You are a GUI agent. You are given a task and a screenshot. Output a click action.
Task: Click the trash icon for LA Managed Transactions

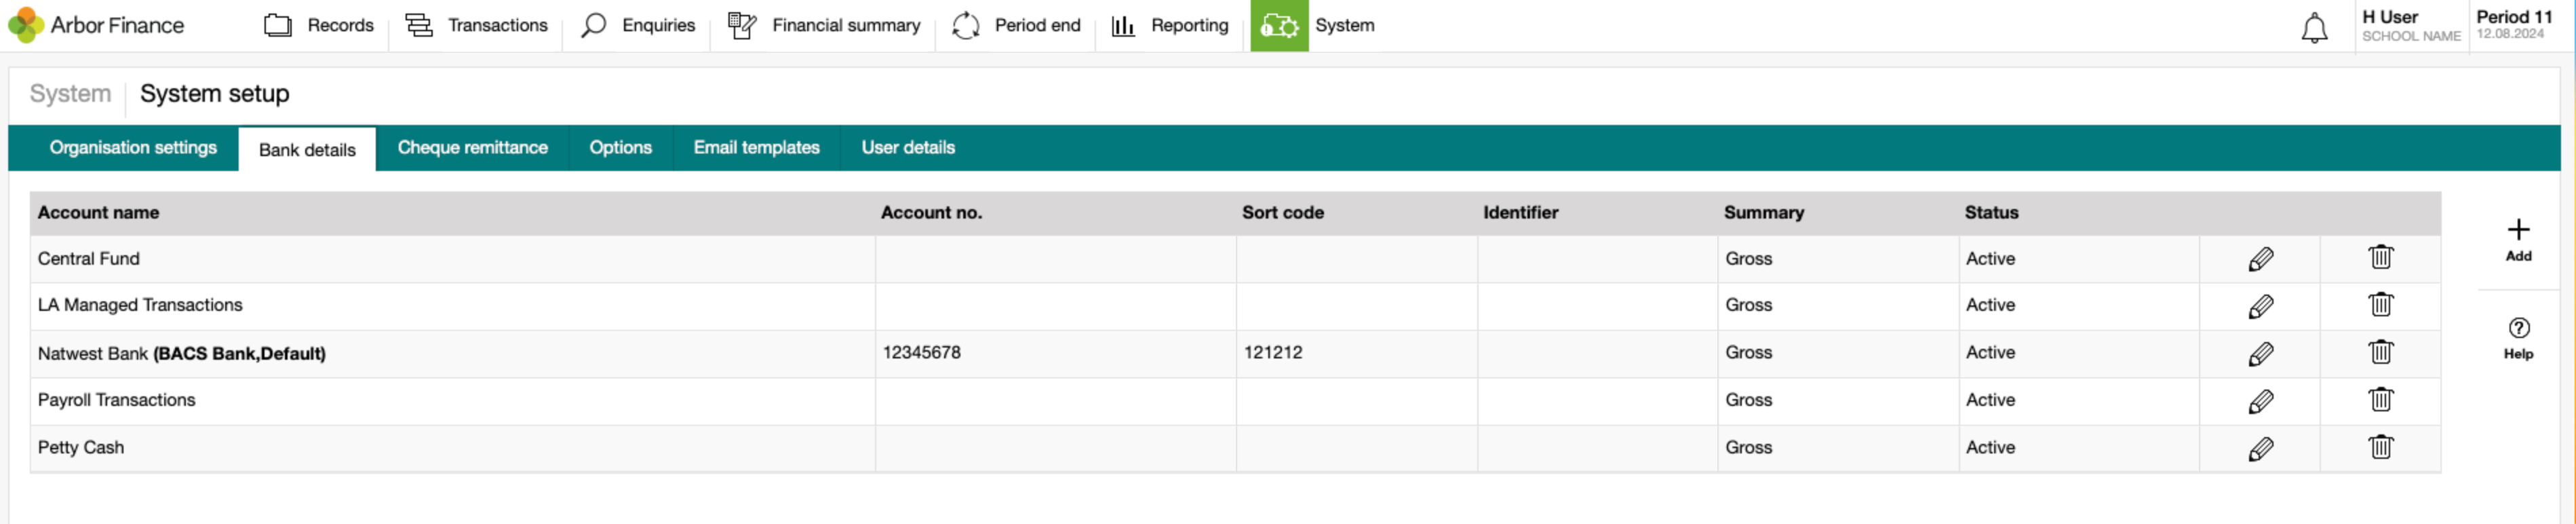tap(2380, 304)
